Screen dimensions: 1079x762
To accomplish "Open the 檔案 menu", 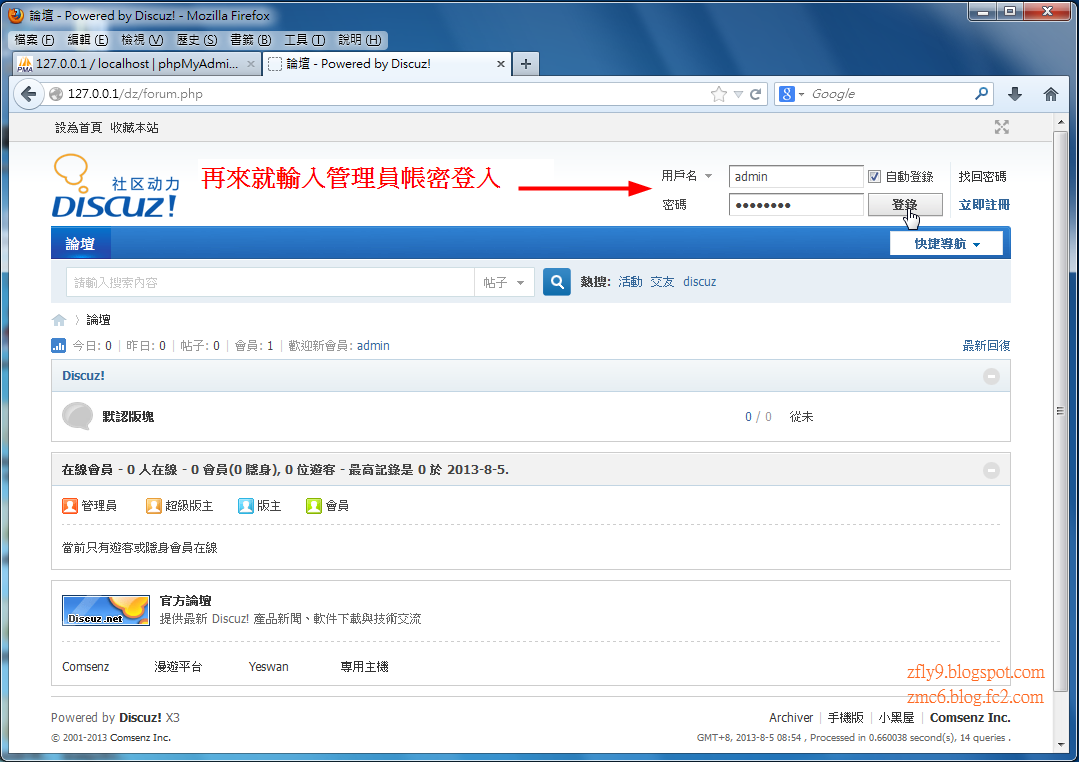I will point(34,40).
